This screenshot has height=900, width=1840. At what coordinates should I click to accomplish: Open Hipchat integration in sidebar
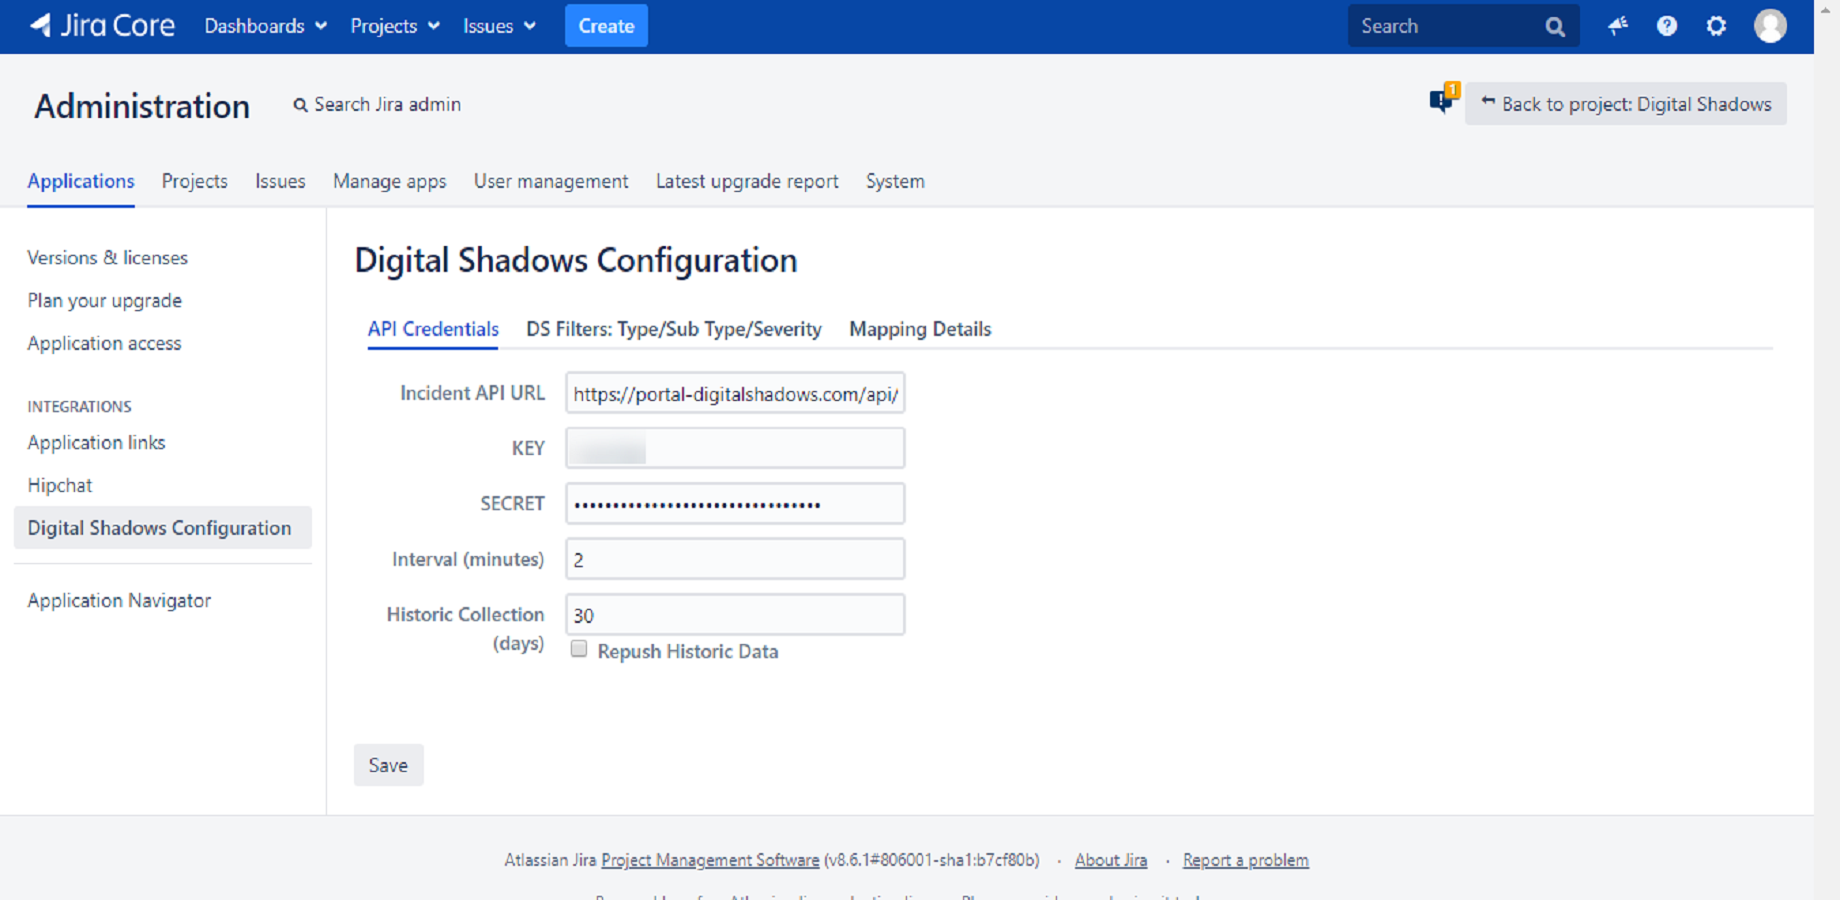click(60, 485)
